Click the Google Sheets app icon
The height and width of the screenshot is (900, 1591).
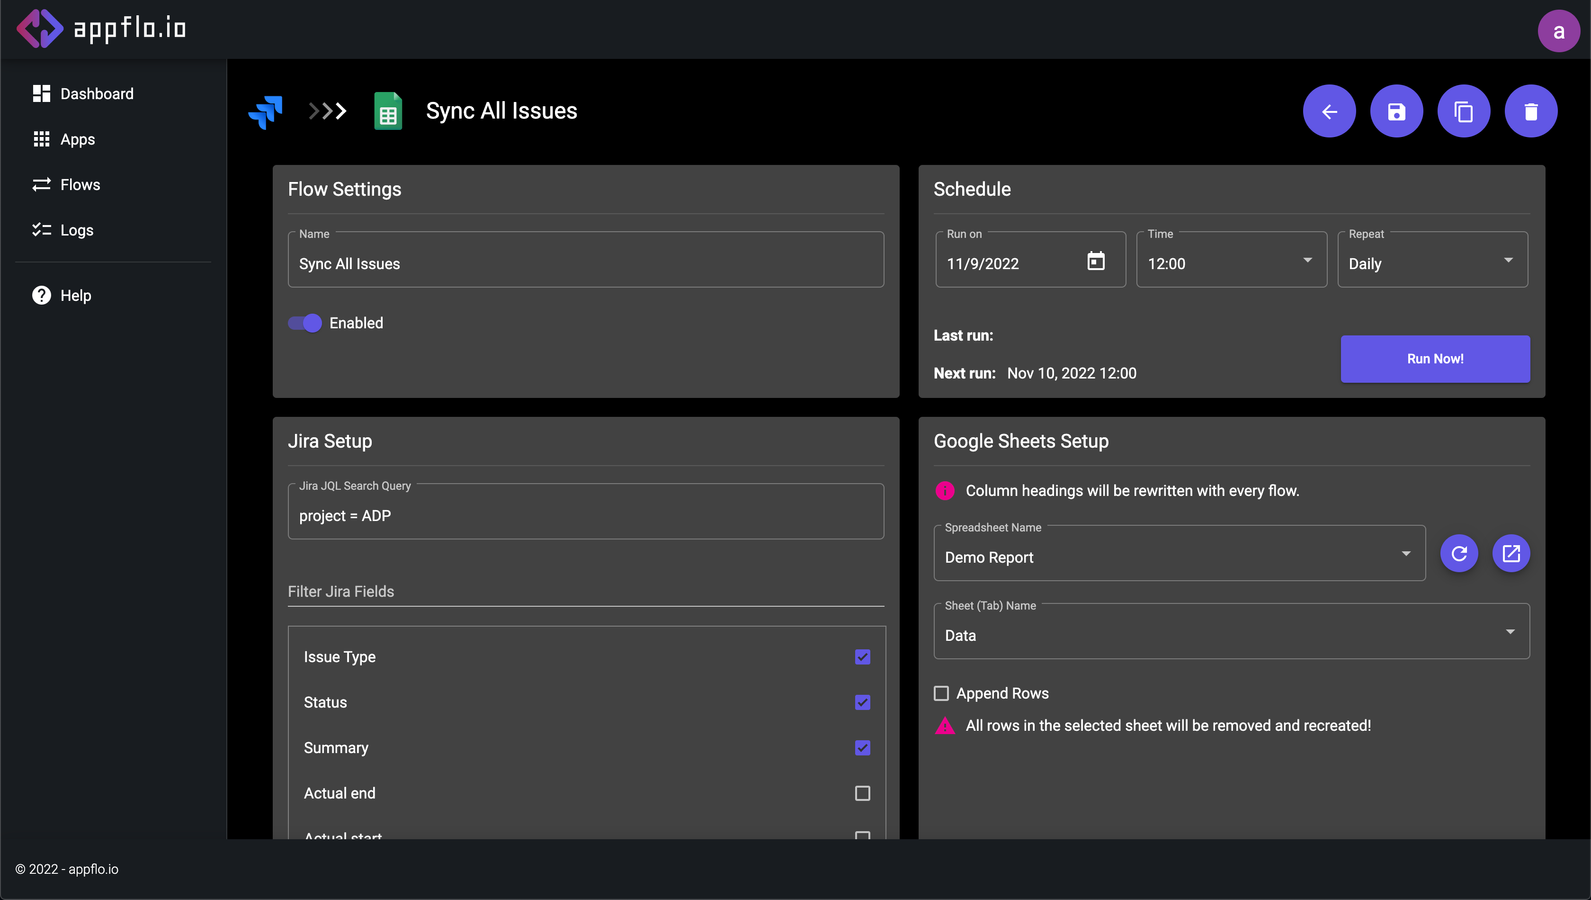(388, 111)
